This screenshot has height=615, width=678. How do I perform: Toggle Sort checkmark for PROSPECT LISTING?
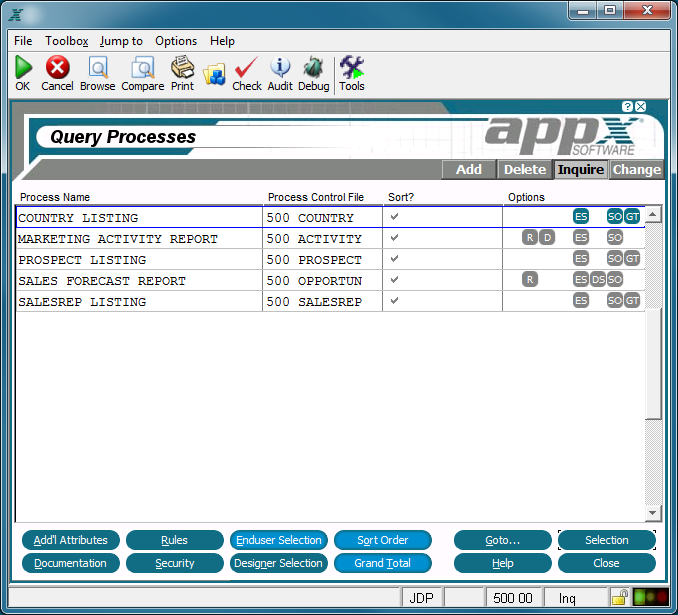click(394, 259)
